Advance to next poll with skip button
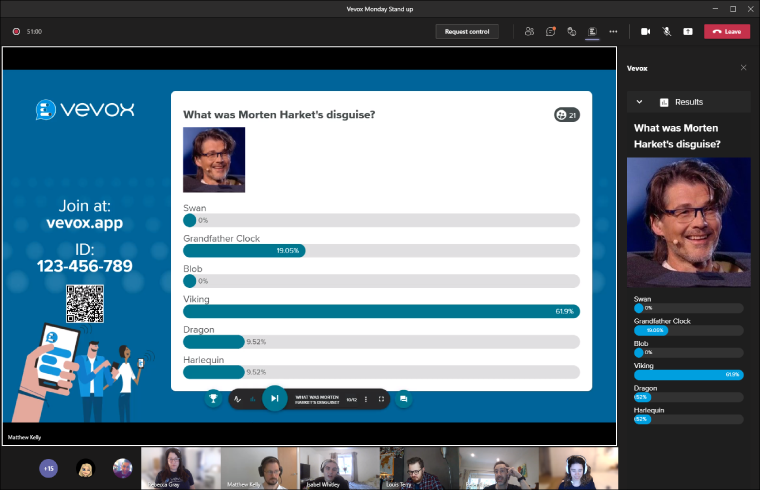Screen dimensions: 760x490 coord(274,398)
